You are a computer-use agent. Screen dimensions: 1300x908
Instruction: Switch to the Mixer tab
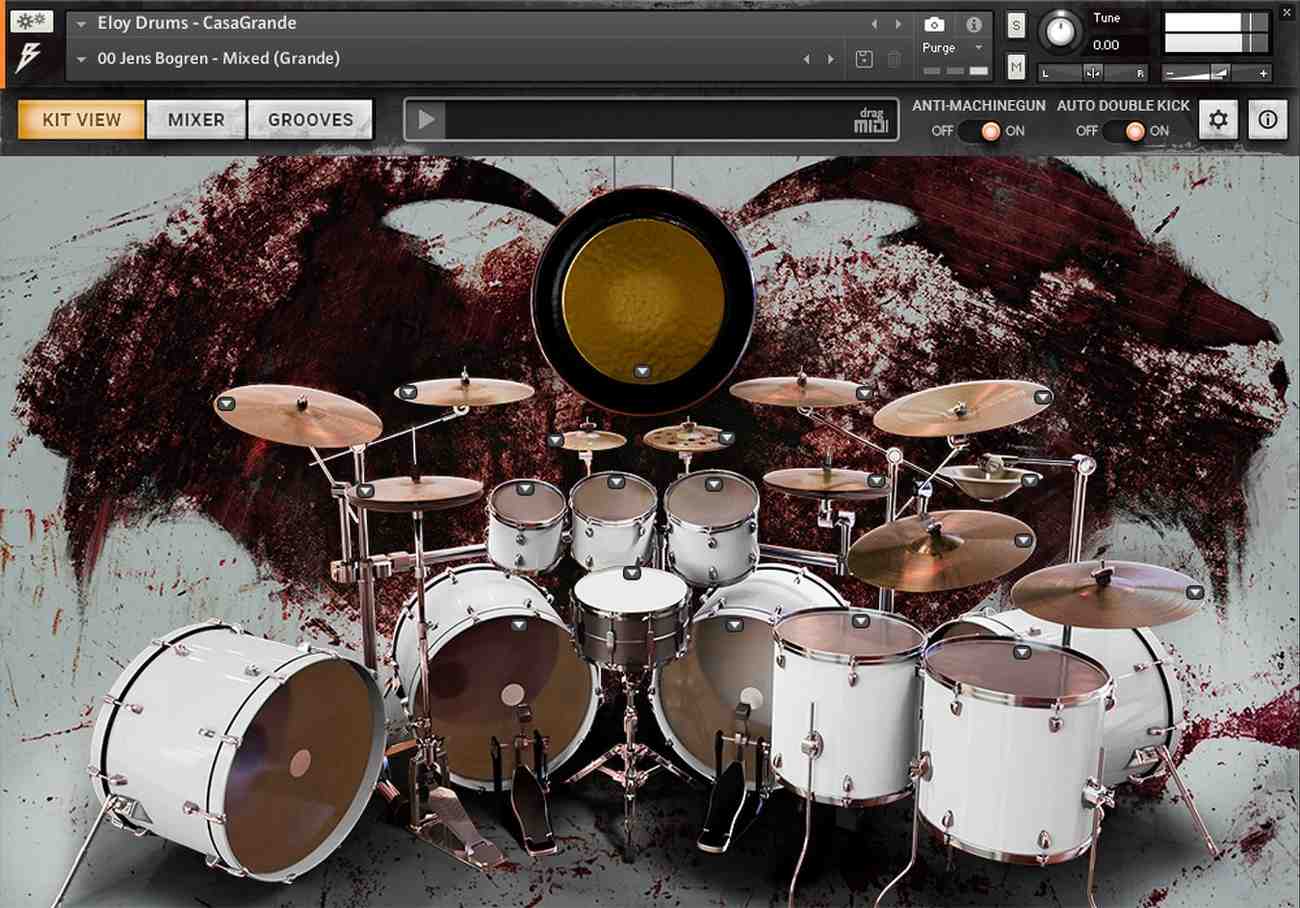click(195, 119)
